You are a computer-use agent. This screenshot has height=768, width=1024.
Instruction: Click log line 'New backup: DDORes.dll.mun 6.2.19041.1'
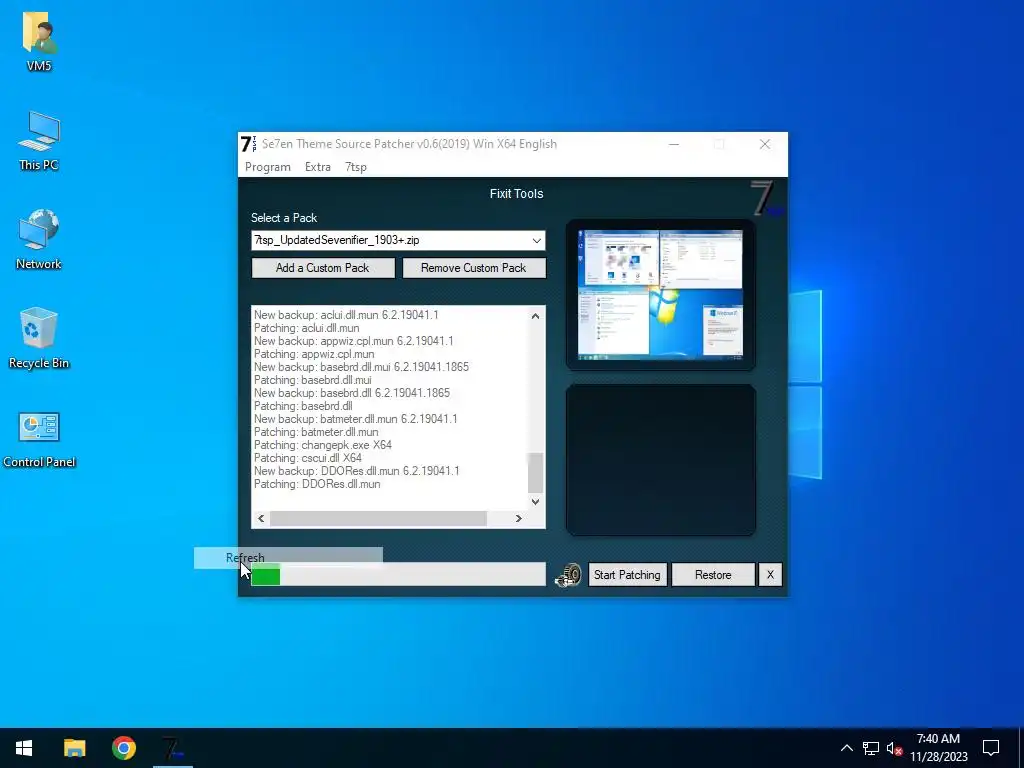click(357, 472)
